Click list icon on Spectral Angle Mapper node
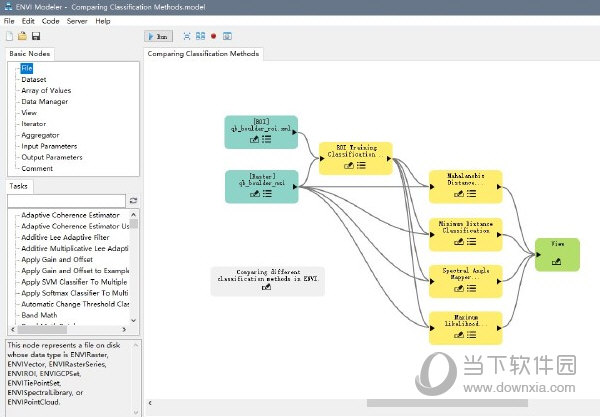 coord(471,288)
